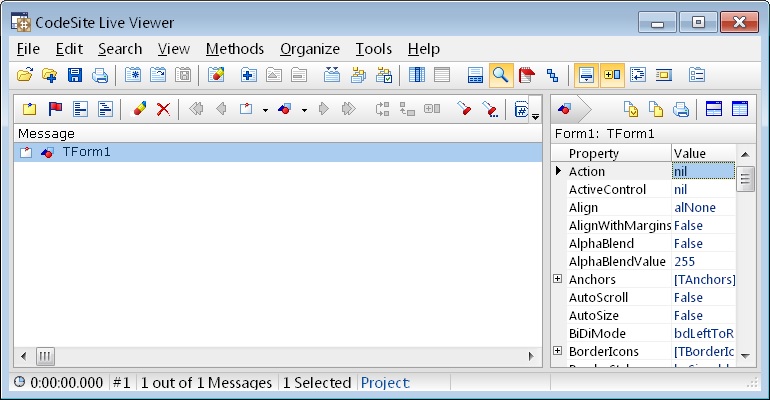Open the Methods menu
Screen dimensions: 770x400
coord(235,49)
